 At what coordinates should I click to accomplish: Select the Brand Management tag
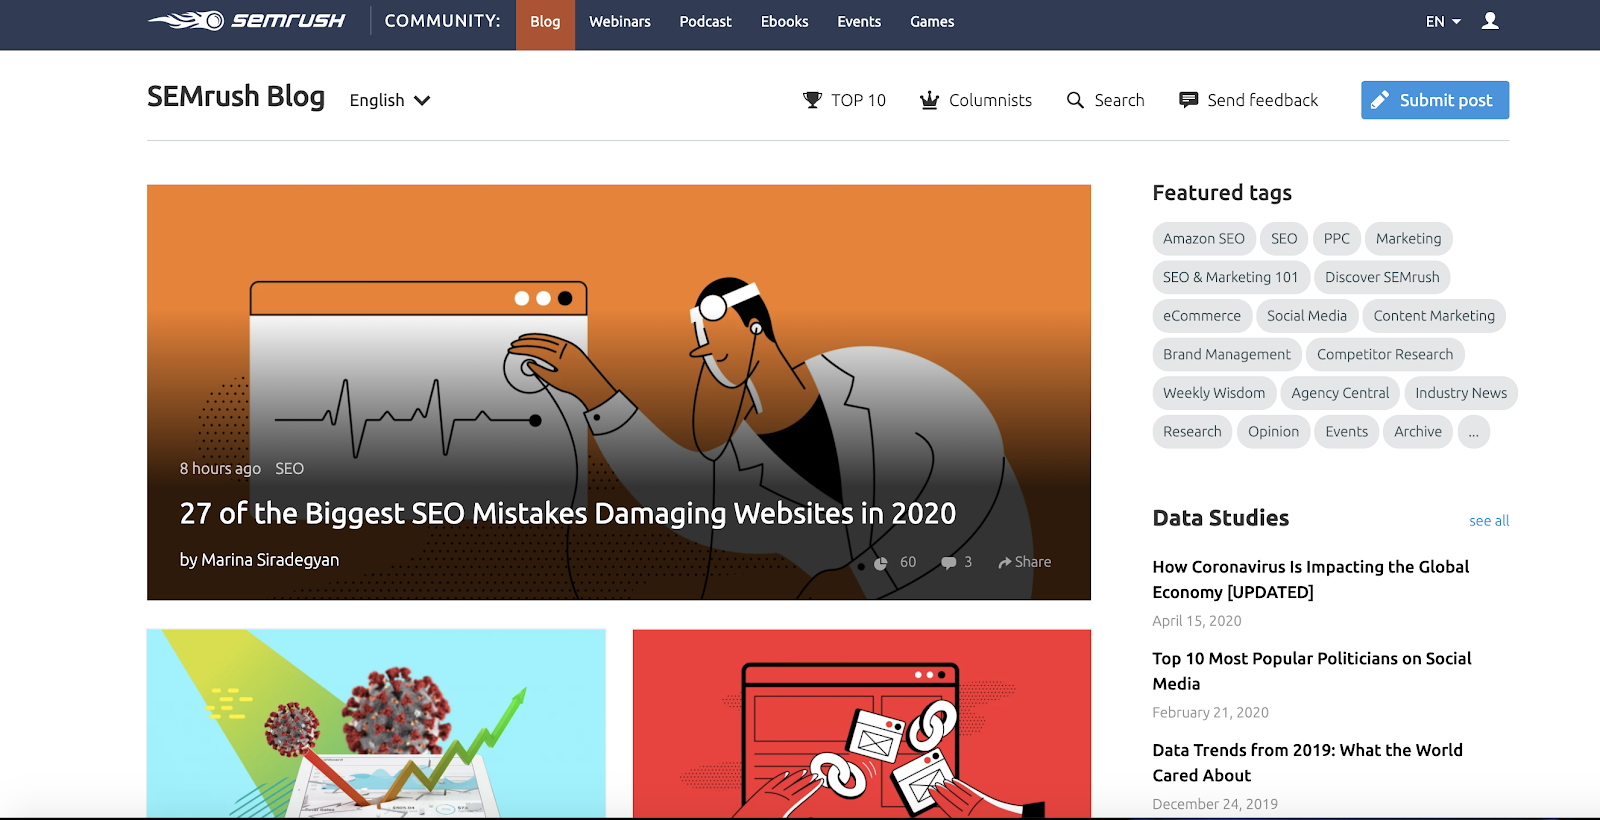[1227, 355]
